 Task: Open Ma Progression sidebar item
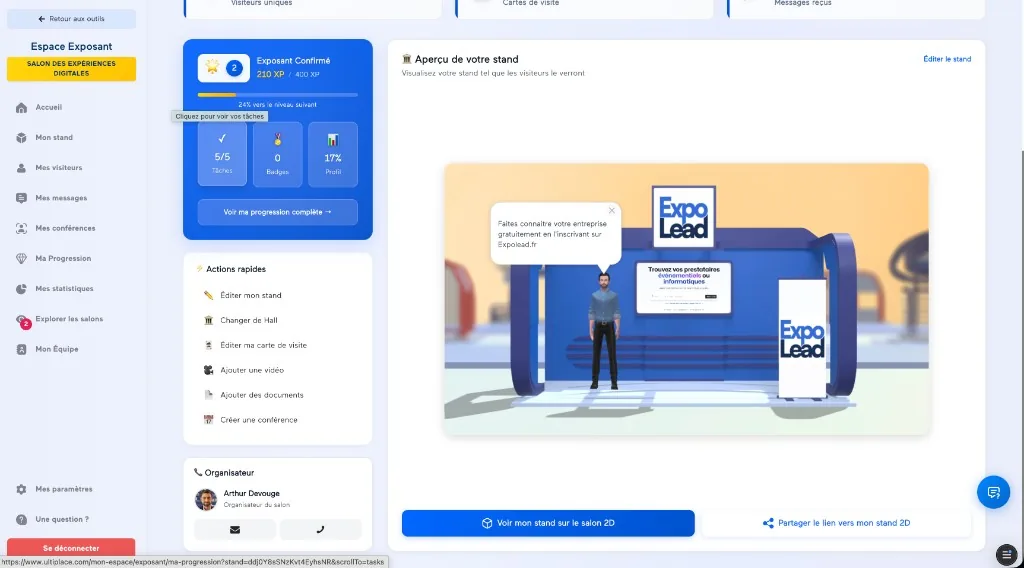tap(63, 259)
